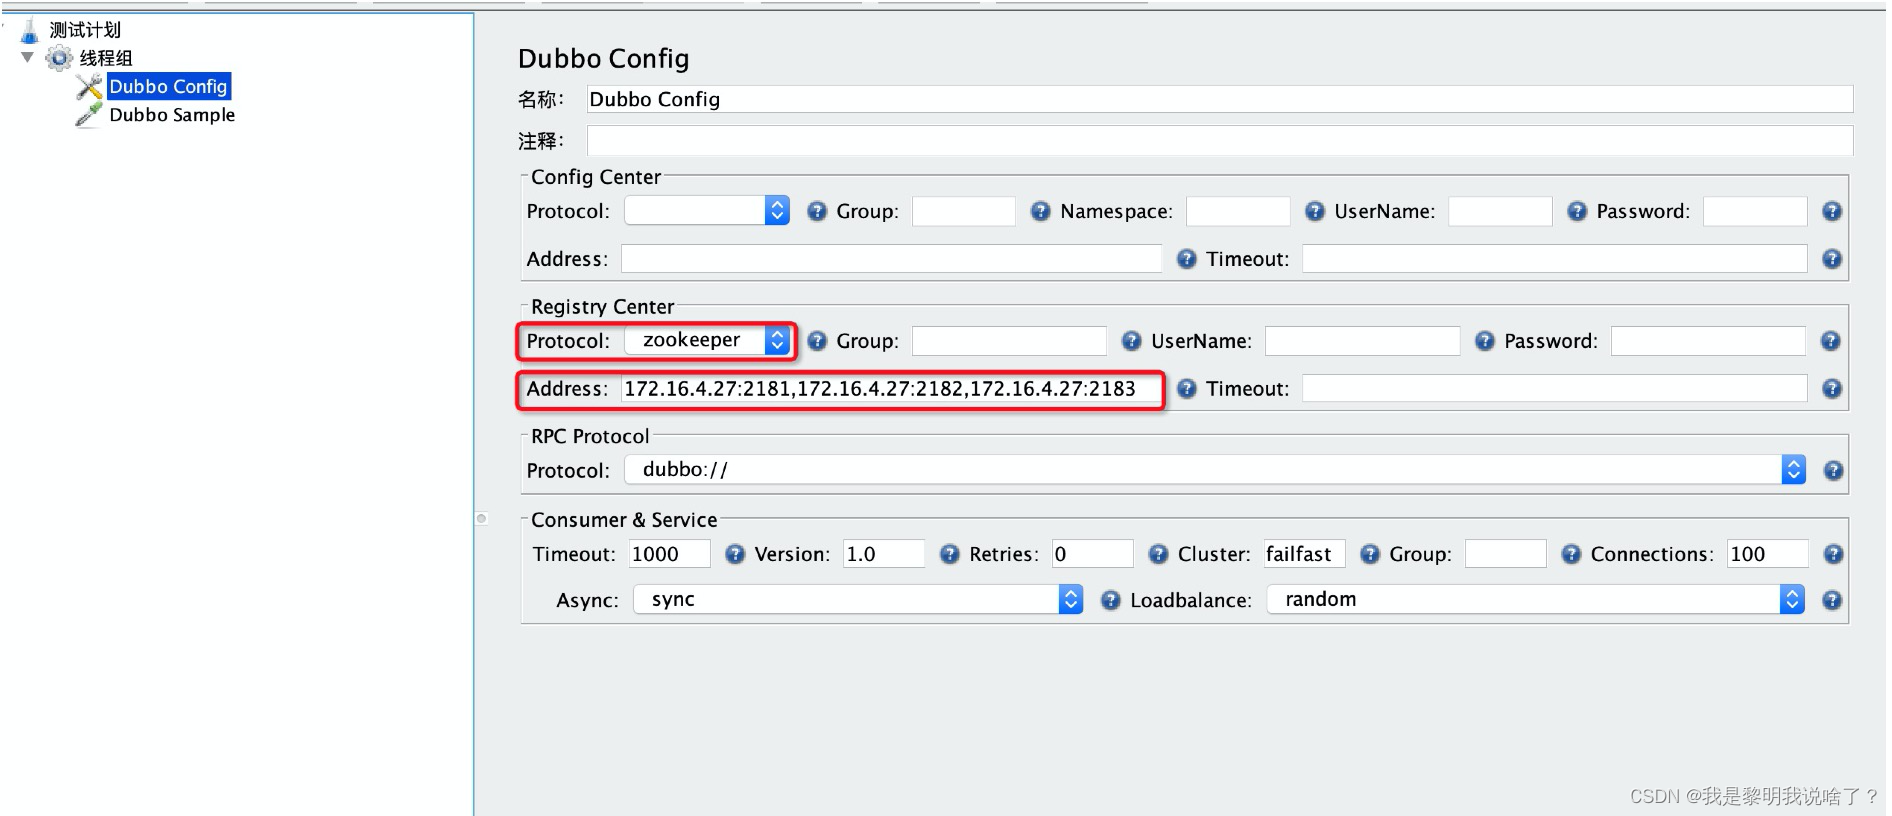Select Dubbo Config in the tree
1892x816 pixels.
pyautogui.click(x=168, y=86)
